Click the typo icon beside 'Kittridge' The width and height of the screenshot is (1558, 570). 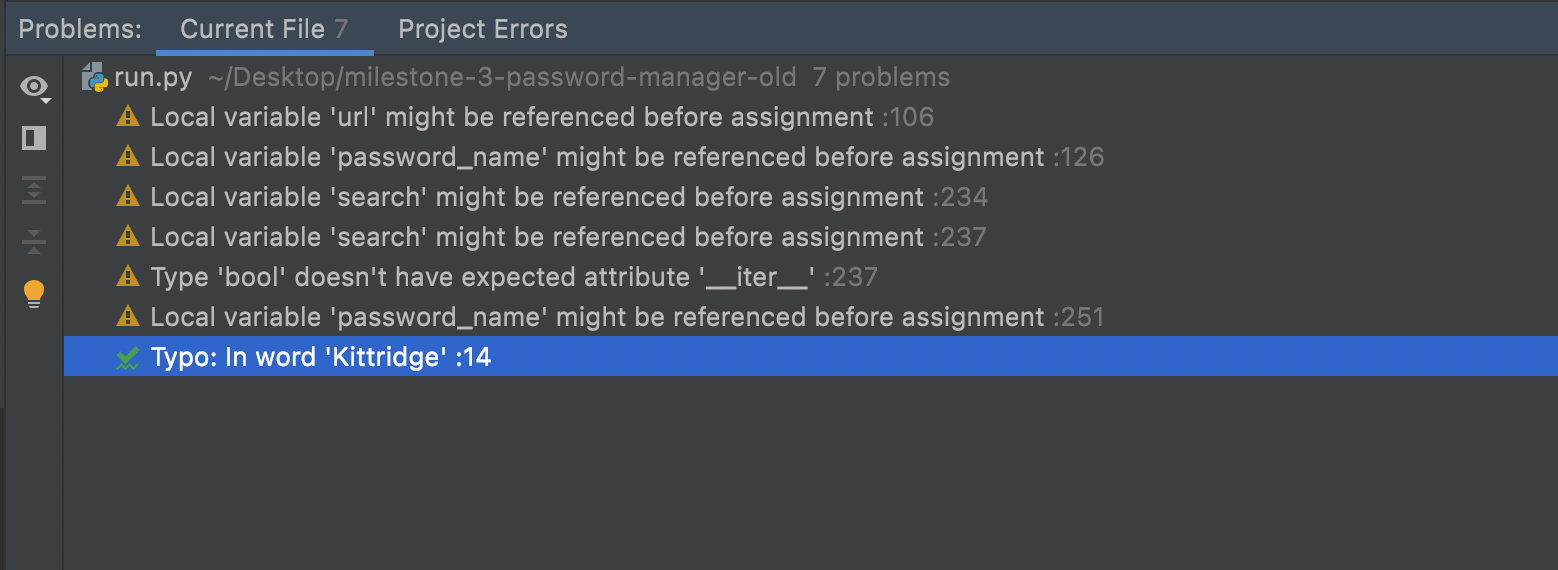[x=128, y=358]
